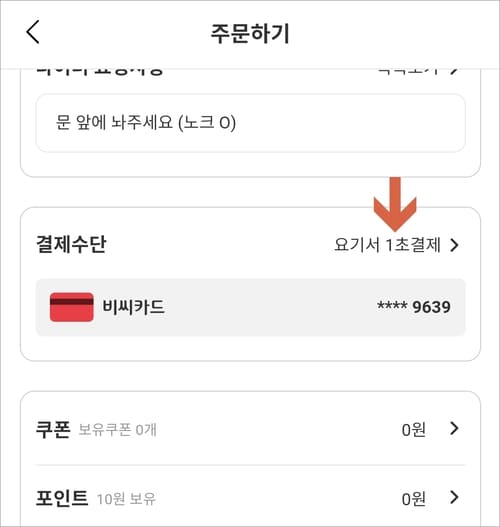The height and width of the screenshot is (527, 500).
Task: Open the partially hidden rider request option link
Action: coord(418,72)
